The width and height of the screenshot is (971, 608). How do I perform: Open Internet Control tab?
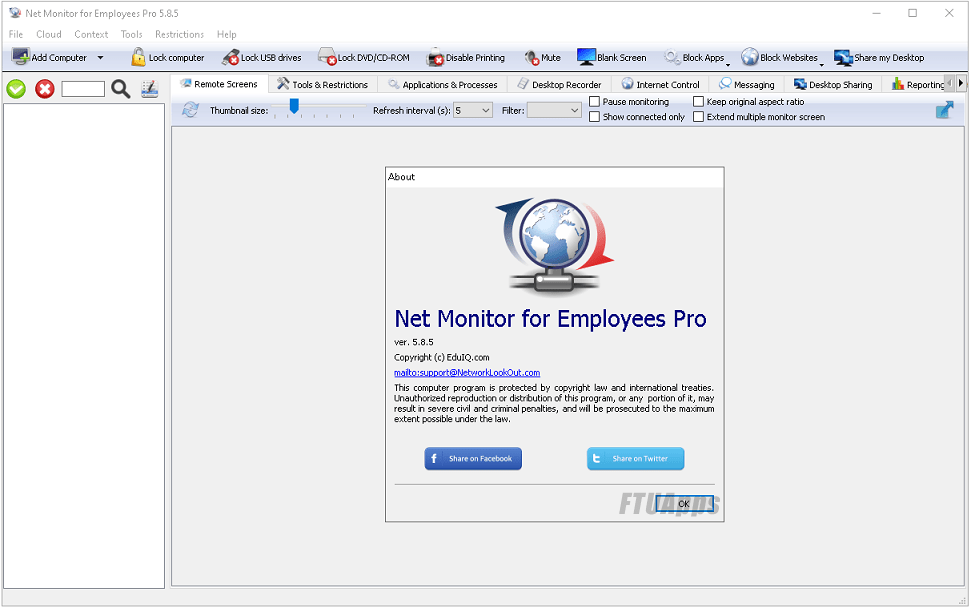click(661, 84)
